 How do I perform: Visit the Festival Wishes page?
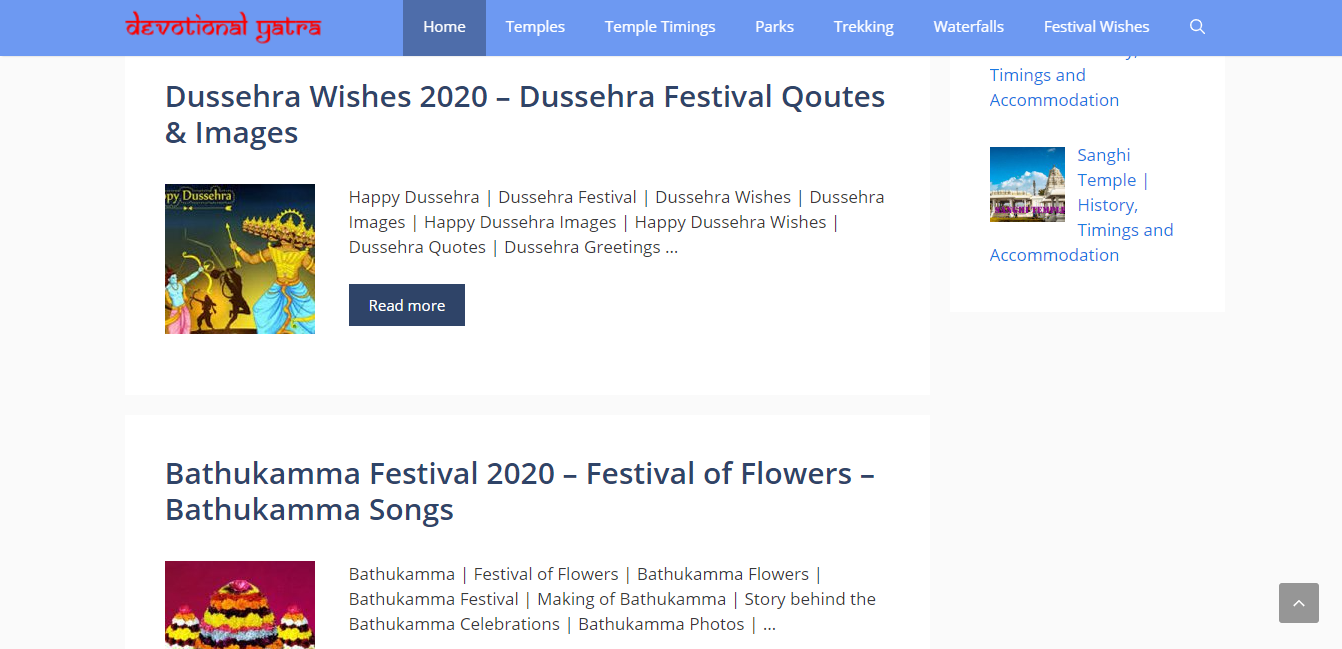tap(1096, 27)
